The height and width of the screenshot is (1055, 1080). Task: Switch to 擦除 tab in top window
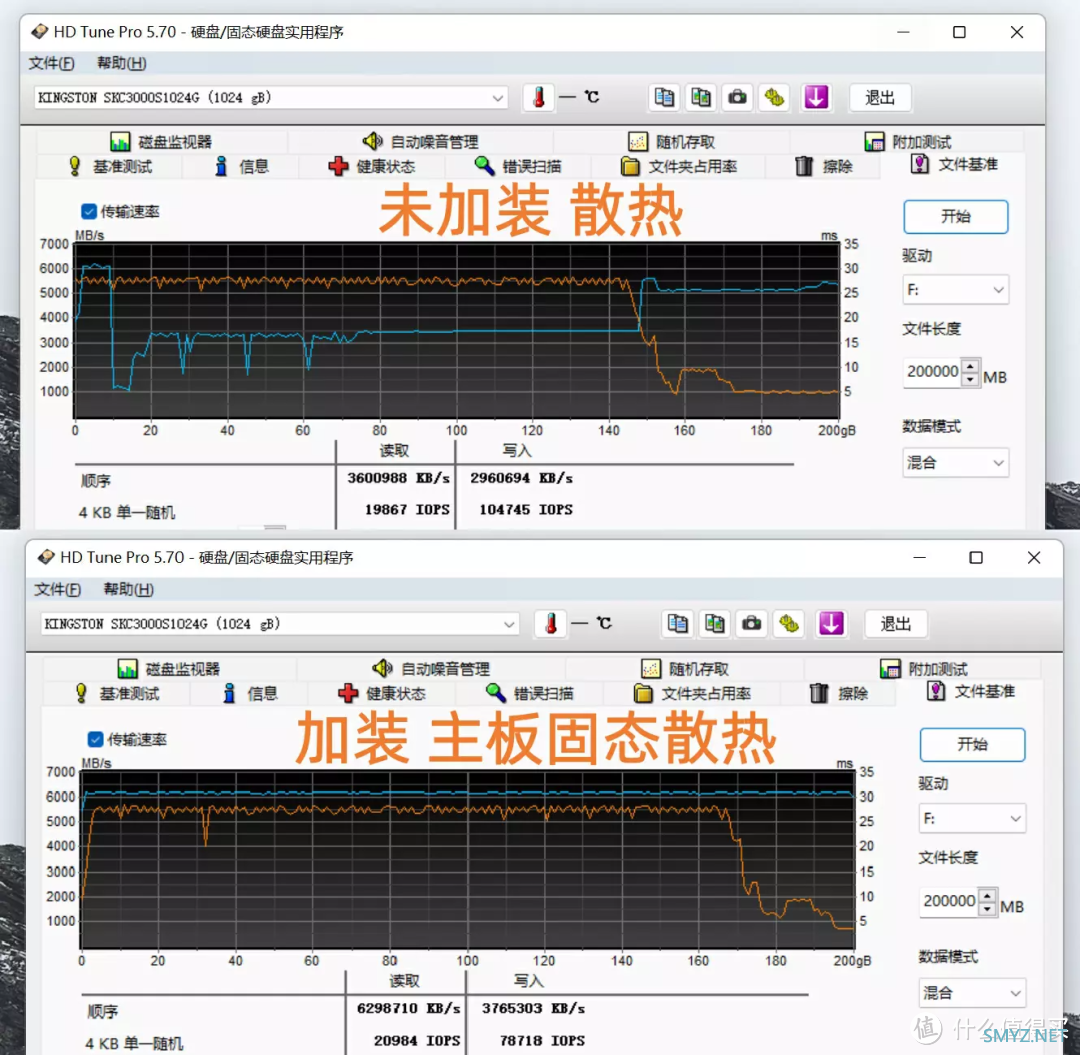pyautogui.click(x=824, y=167)
